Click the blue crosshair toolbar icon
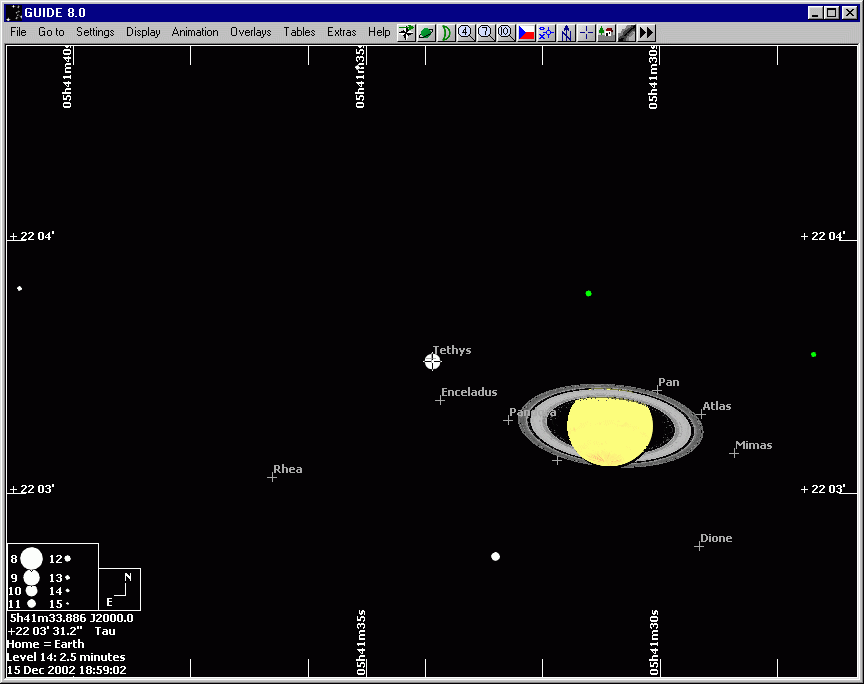 point(586,32)
